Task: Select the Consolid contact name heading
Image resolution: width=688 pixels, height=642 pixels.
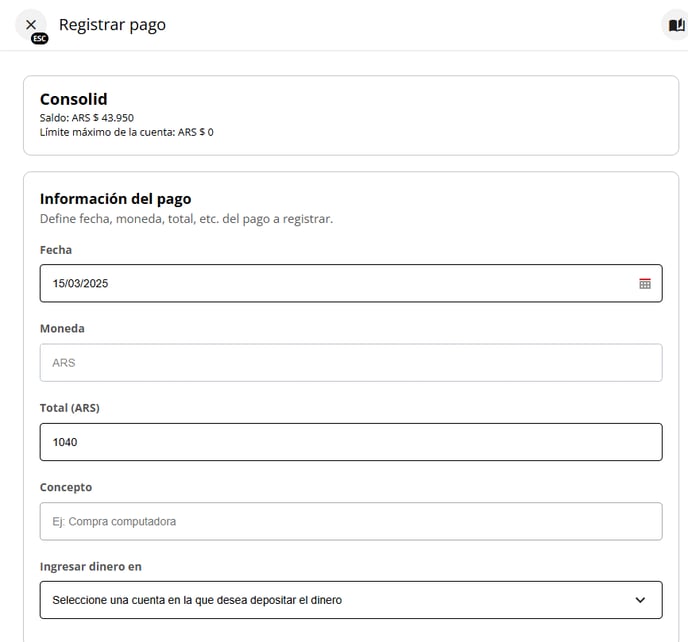Action: [73, 99]
